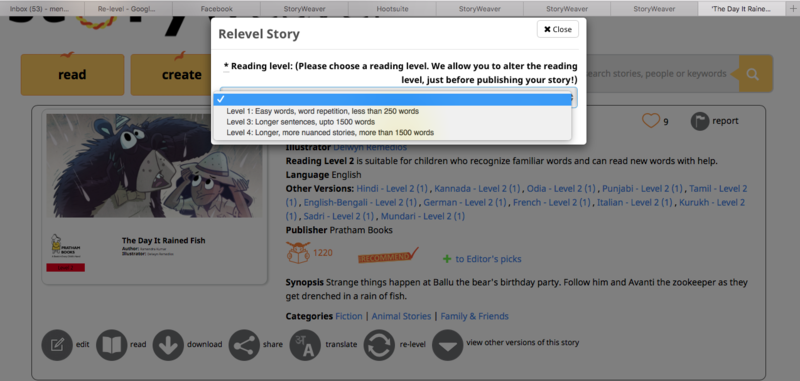This screenshot has width=800, height=381.
Task: Click the orange search magnifier button
Action: pyautogui.click(x=754, y=74)
